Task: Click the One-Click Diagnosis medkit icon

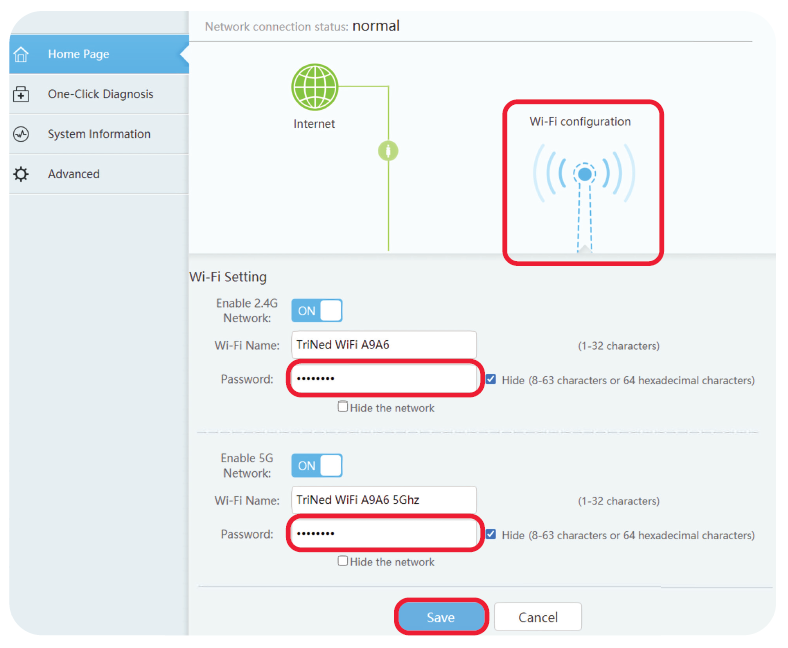Action: point(21,94)
